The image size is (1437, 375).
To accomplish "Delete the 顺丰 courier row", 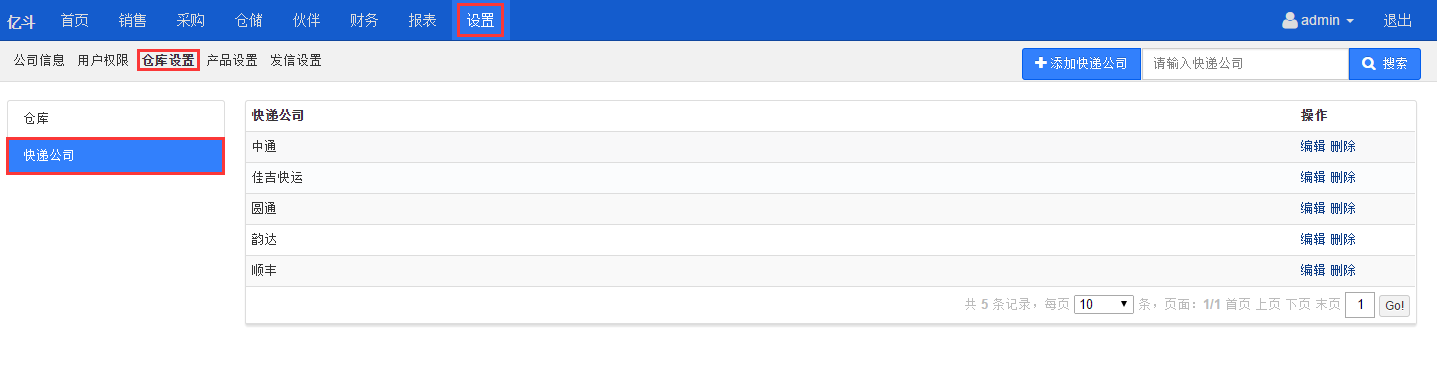I will (x=1343, y=270).
